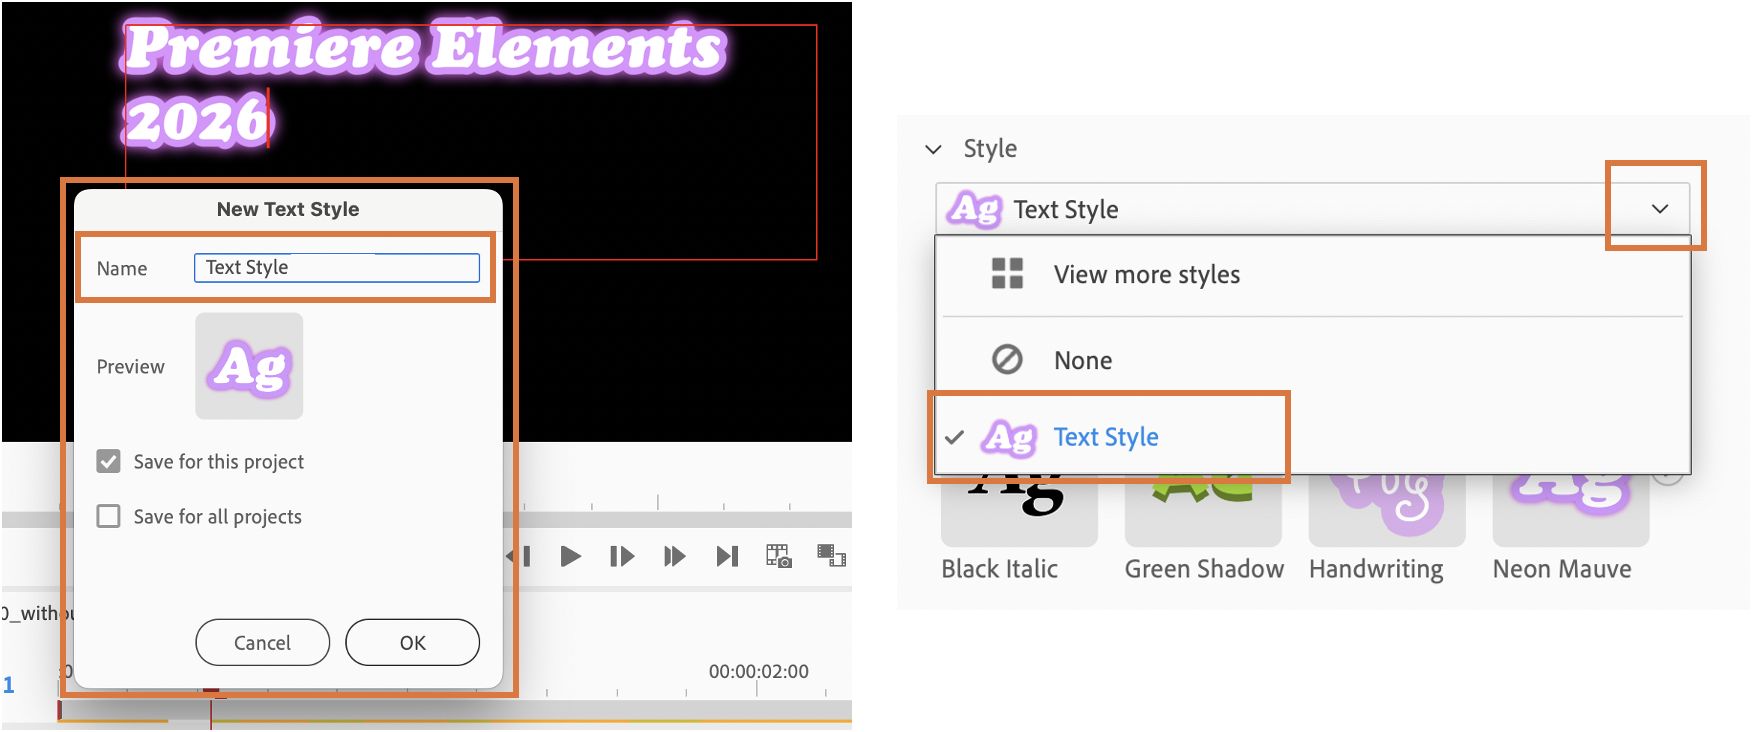Viewport: 1752px width, 732px height.
Task: Apply the Black Italic style preset
Action: (x=1019, y=510)
